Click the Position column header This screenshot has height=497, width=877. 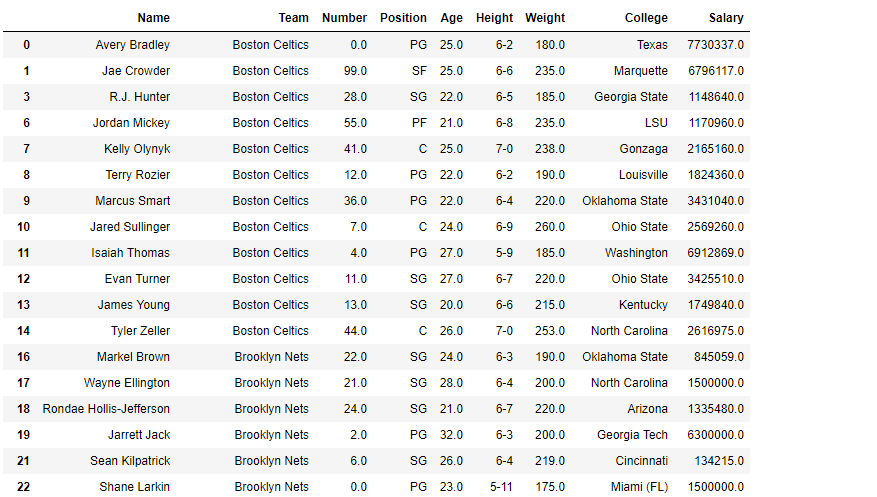tap(403, 18)
